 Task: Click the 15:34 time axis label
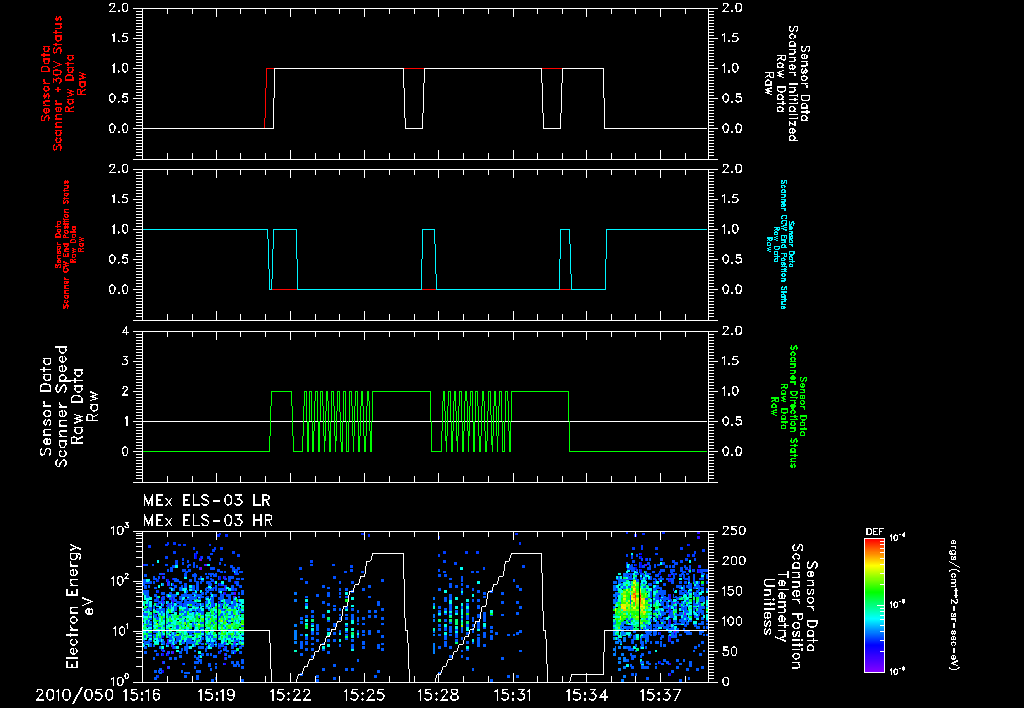point(586,695)
